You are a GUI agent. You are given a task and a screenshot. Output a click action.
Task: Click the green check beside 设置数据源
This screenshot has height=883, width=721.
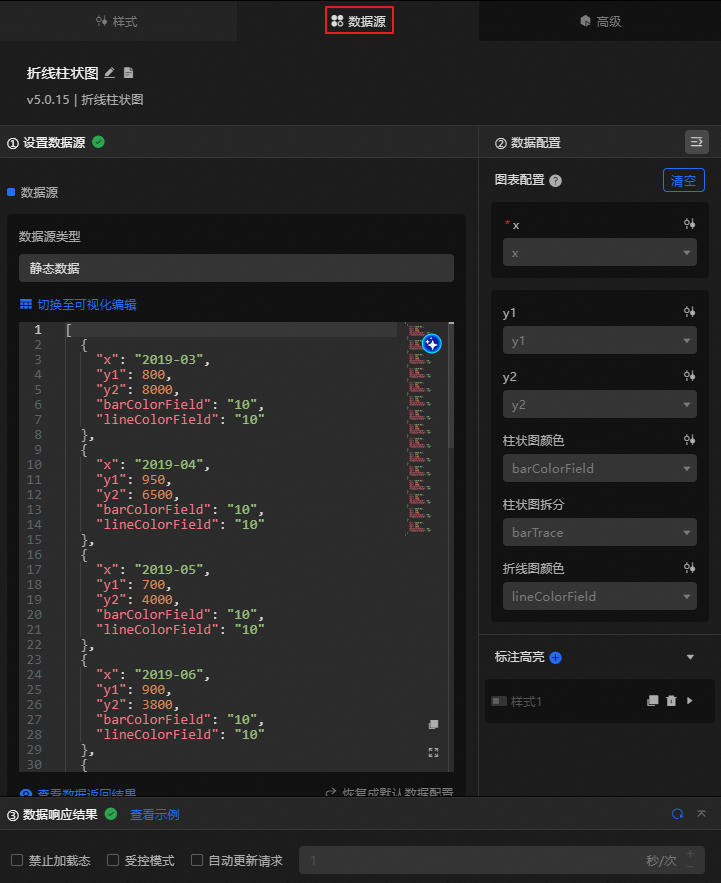[98, 142]
